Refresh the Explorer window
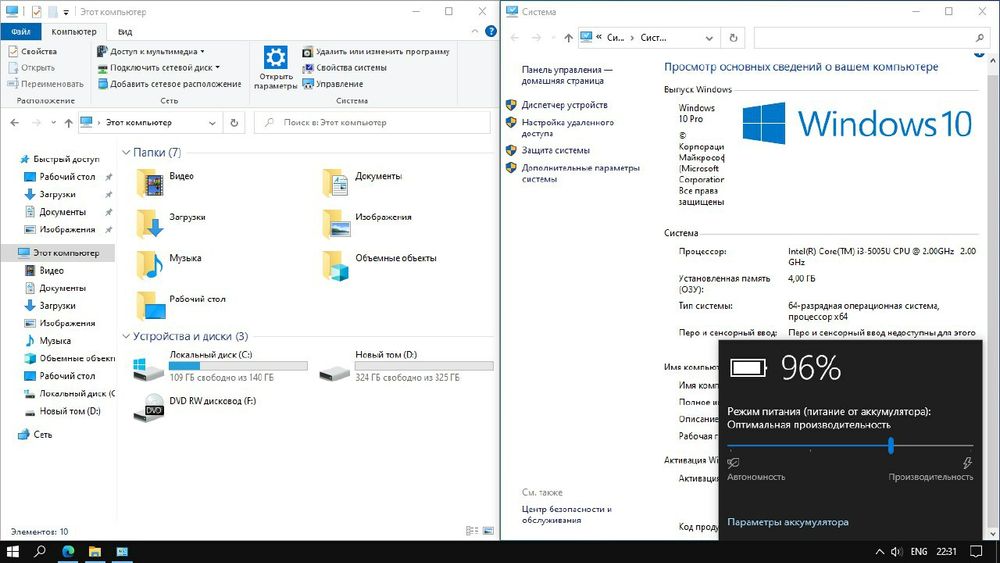This screenshot has height=563, width=1000. 234,122
